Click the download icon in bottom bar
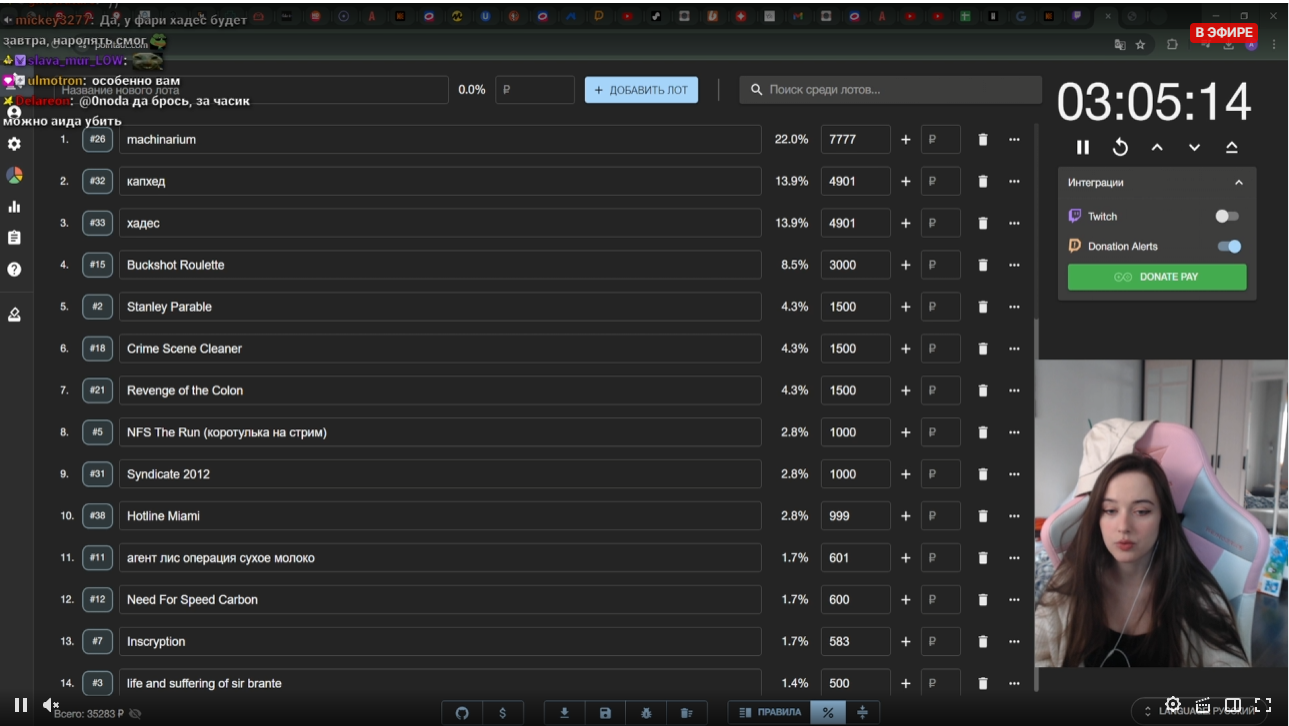Image resolution: width=1289 pixels, height=726 pixels. click(564, 713)
